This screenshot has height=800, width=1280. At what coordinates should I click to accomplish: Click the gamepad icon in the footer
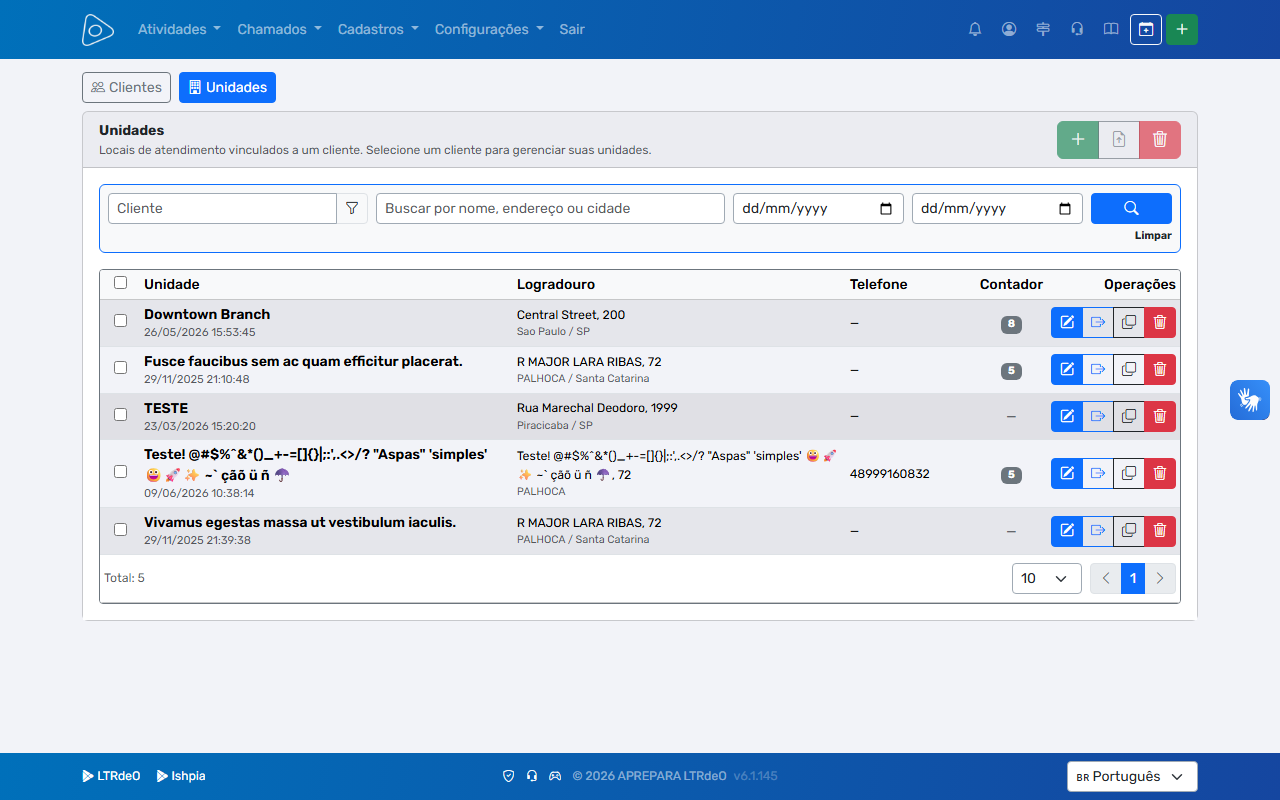point(555,776)
